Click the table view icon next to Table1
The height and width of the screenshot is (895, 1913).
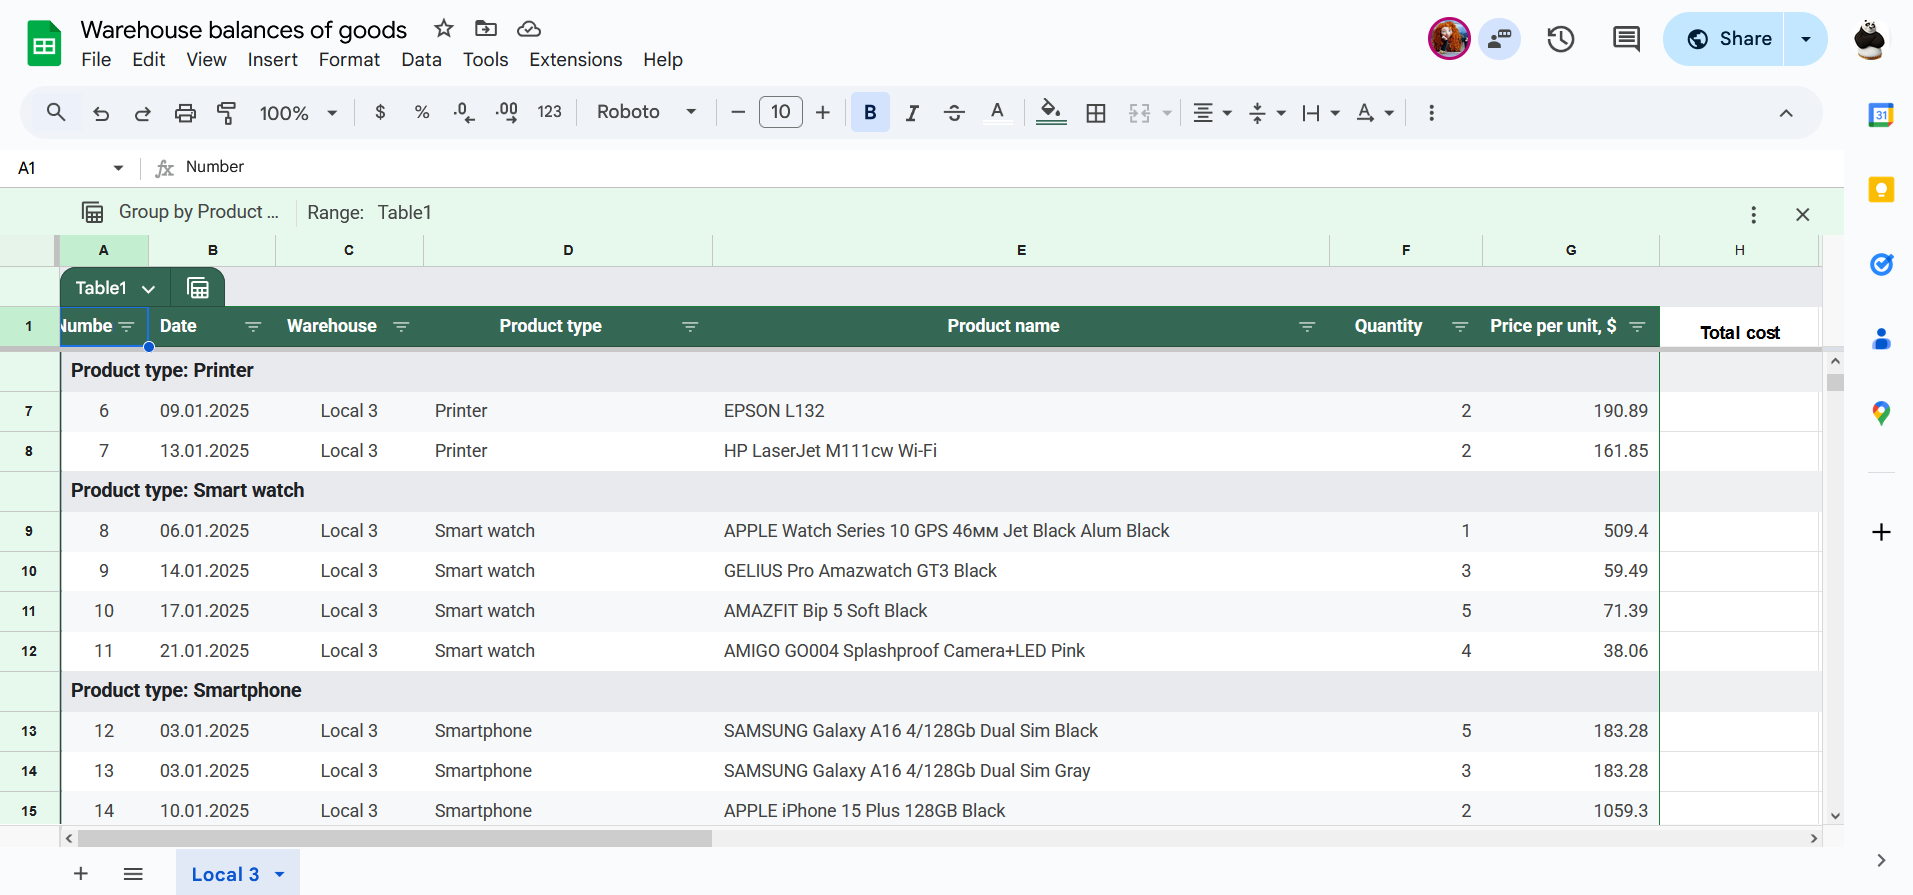point(198,288)
